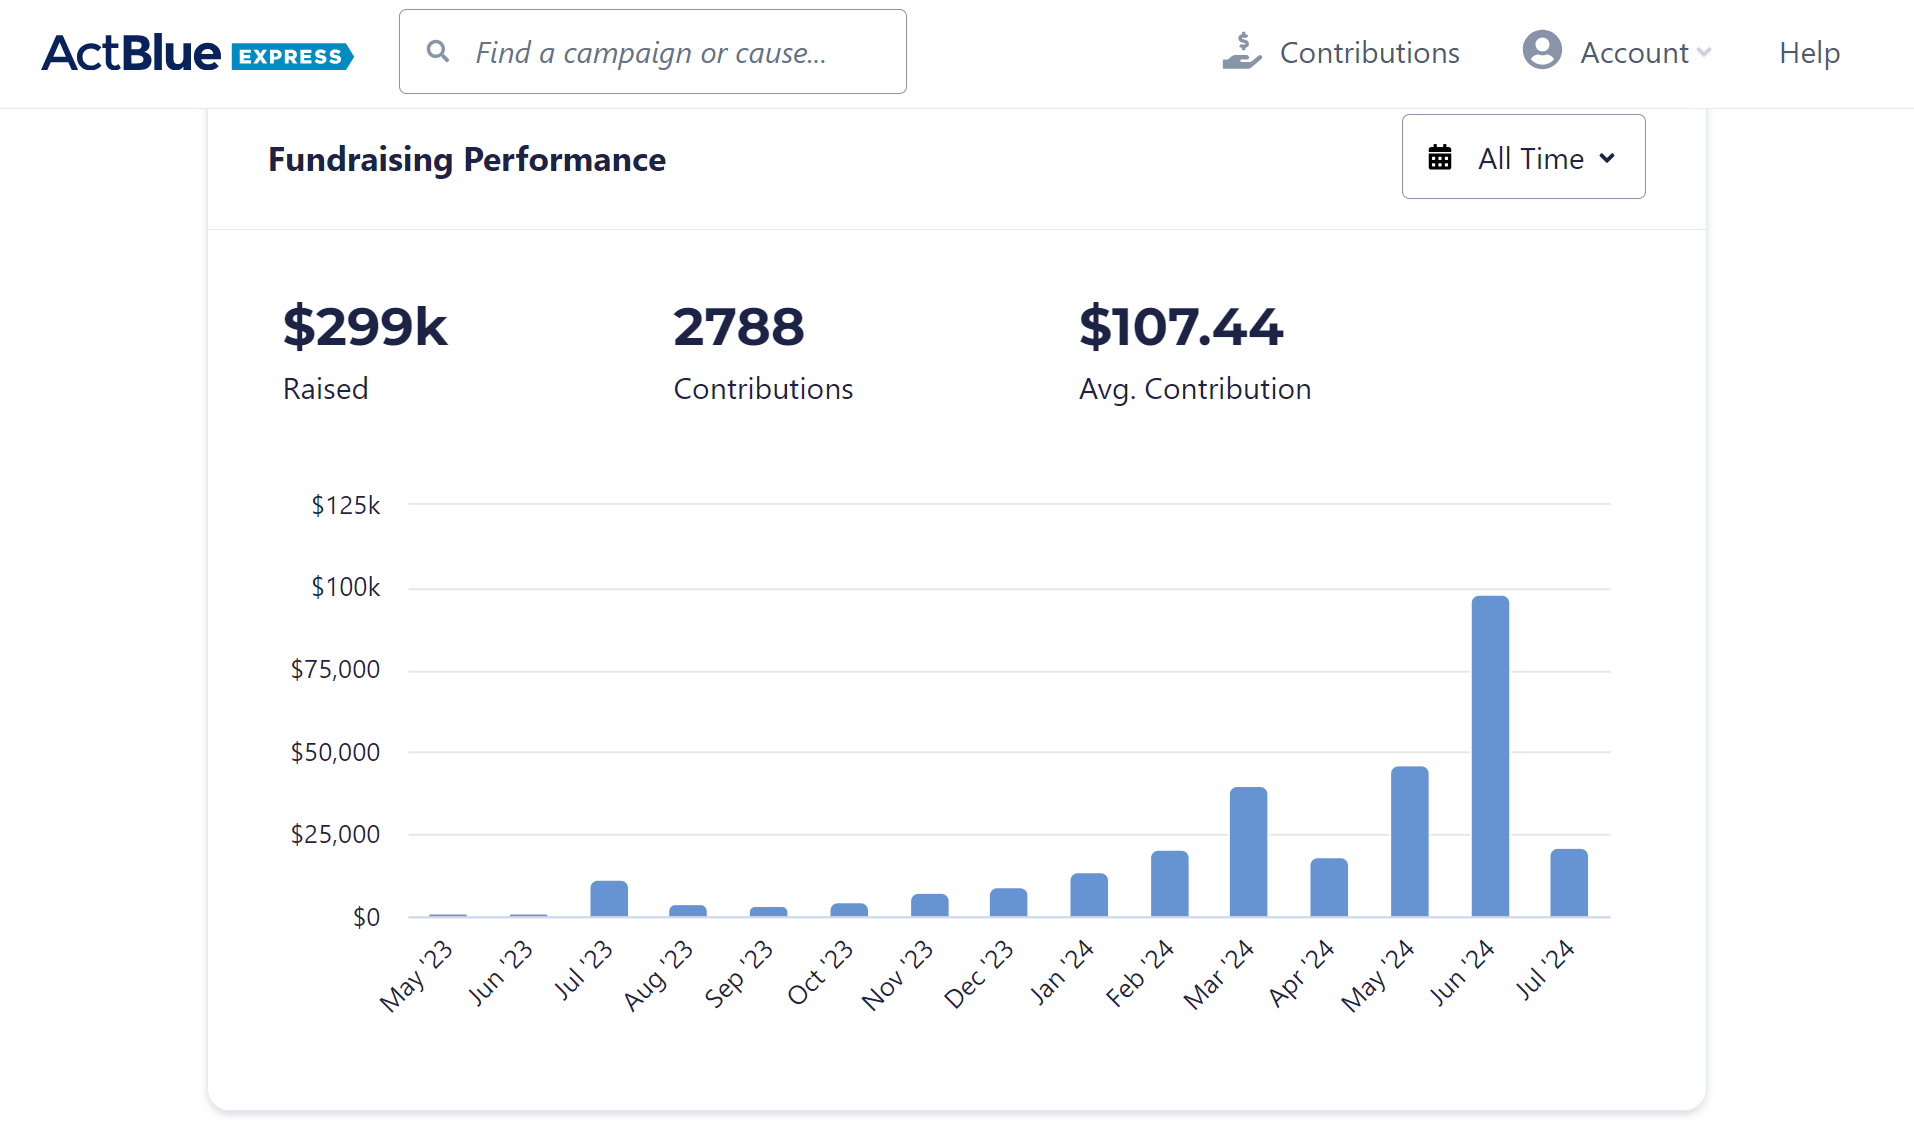Open the Help menu item
Viewport: 1914px width, 1129px height.
point(1809,53)
